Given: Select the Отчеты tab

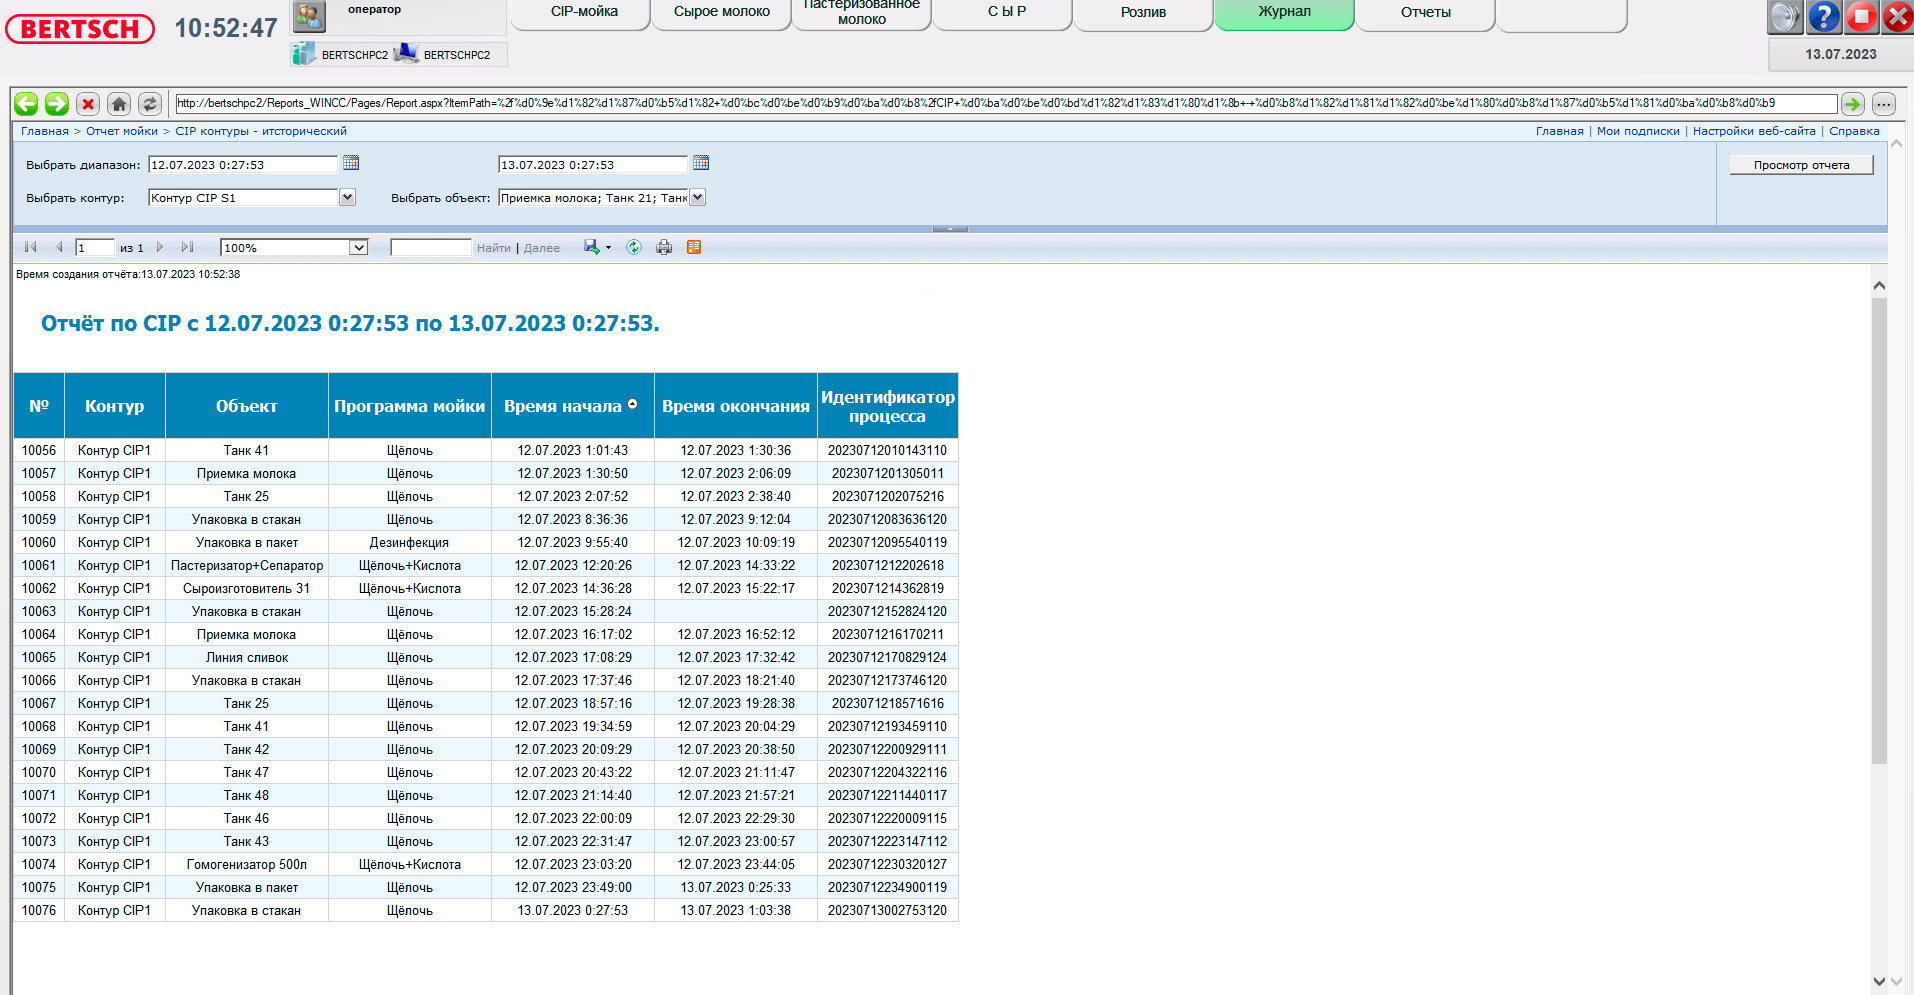Looking at the screenshot, I should (1426, 13).
